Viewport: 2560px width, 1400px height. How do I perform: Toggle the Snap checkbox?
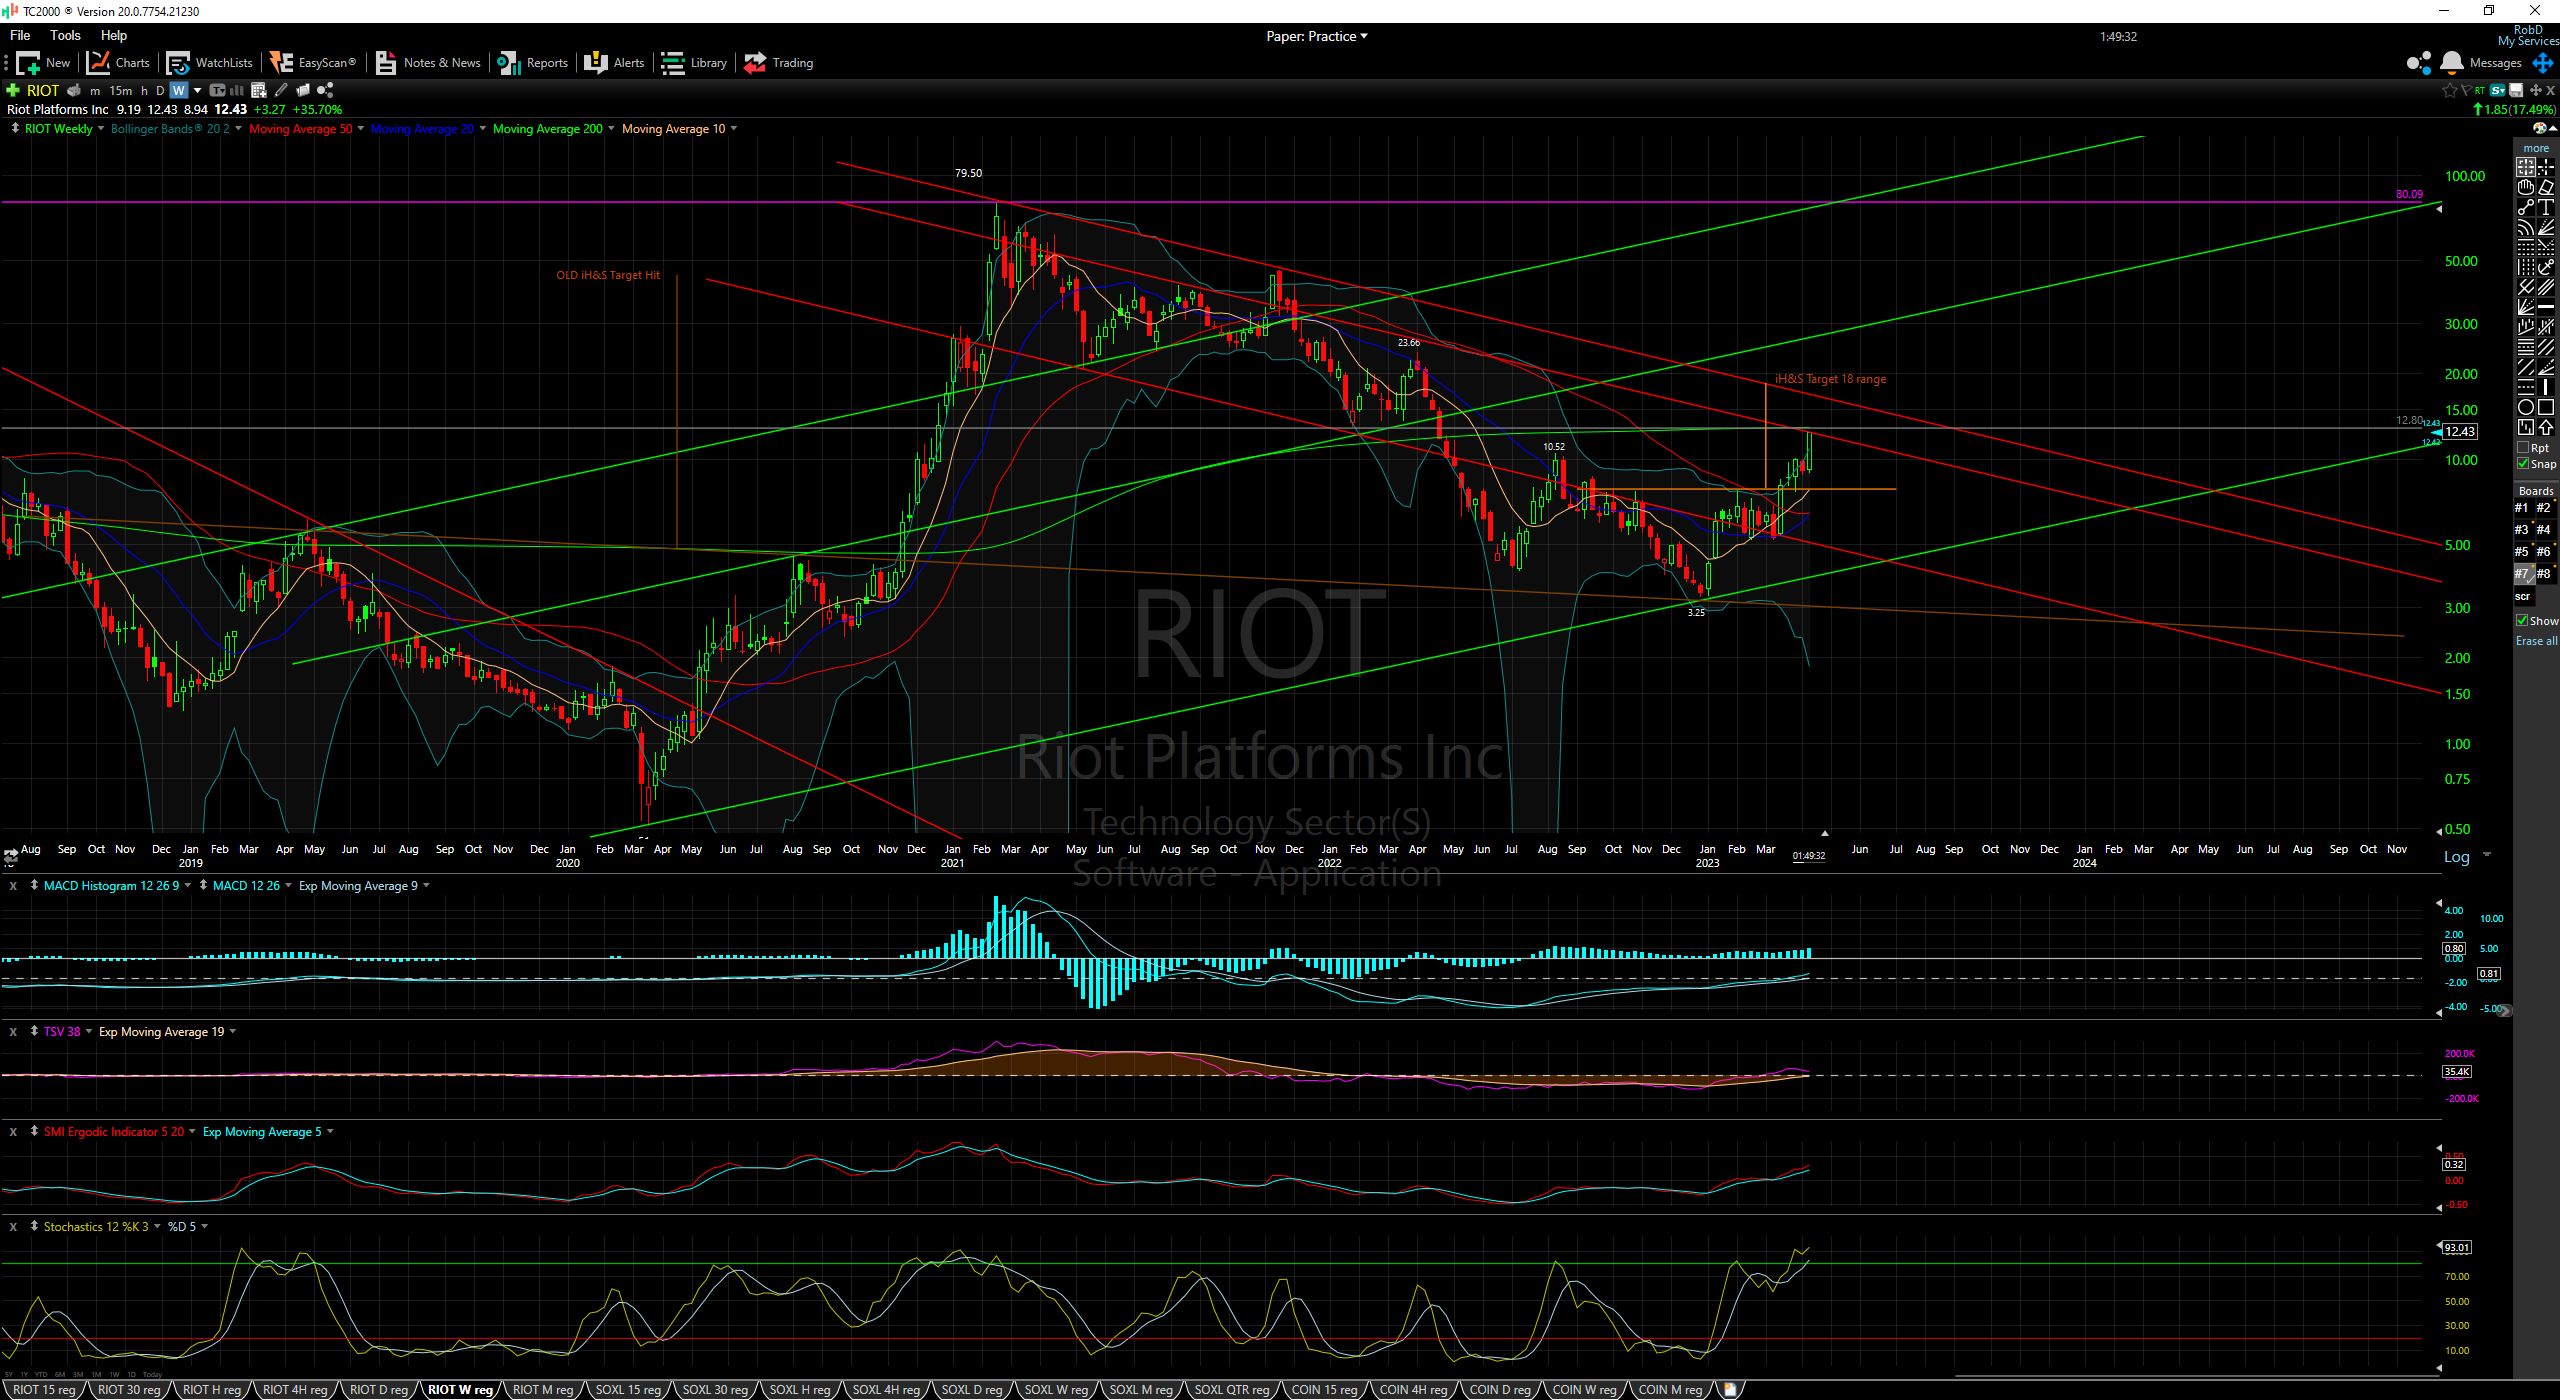(2523, 464)
